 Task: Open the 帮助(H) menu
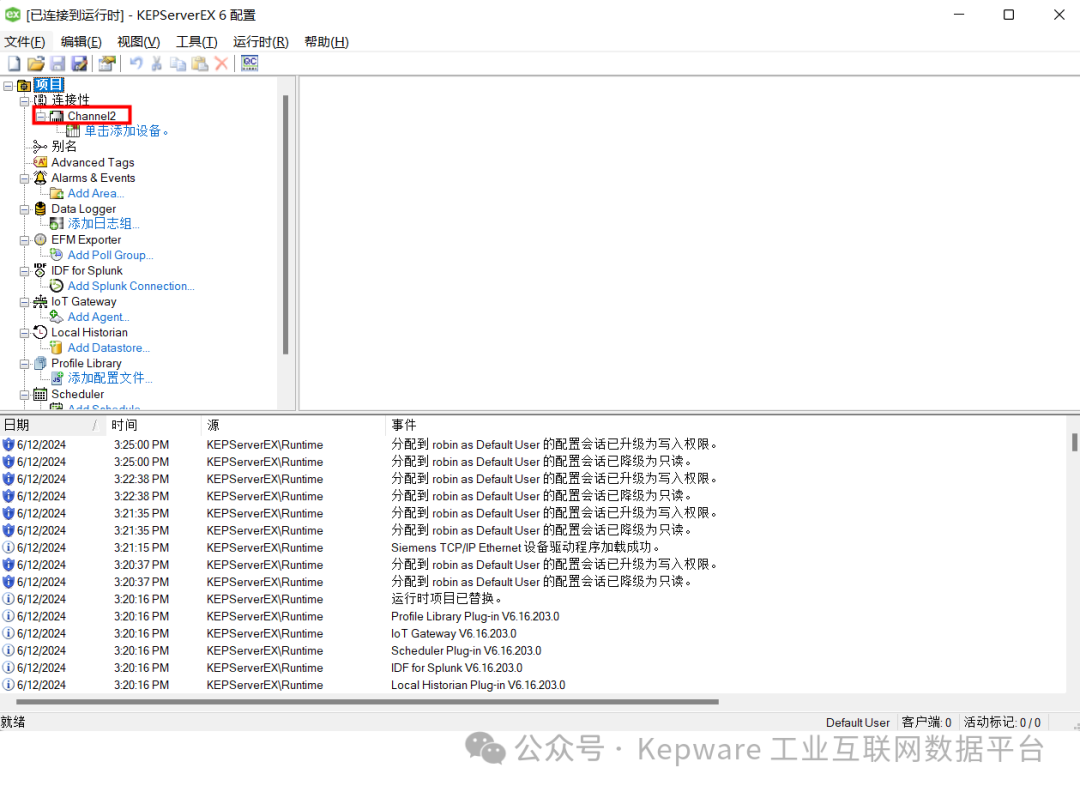326,42
